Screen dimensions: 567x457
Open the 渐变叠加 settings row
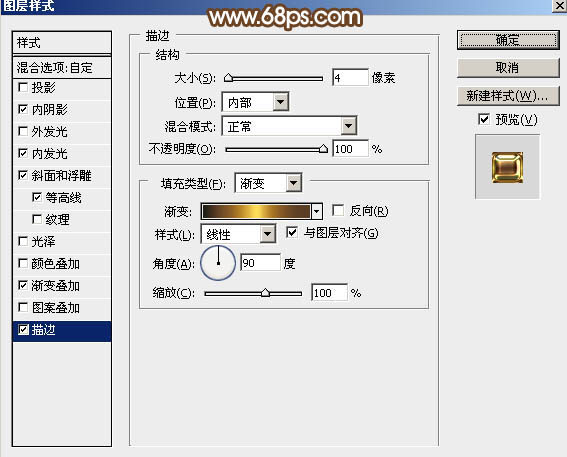pyautogui.click(x=62, y=286)
